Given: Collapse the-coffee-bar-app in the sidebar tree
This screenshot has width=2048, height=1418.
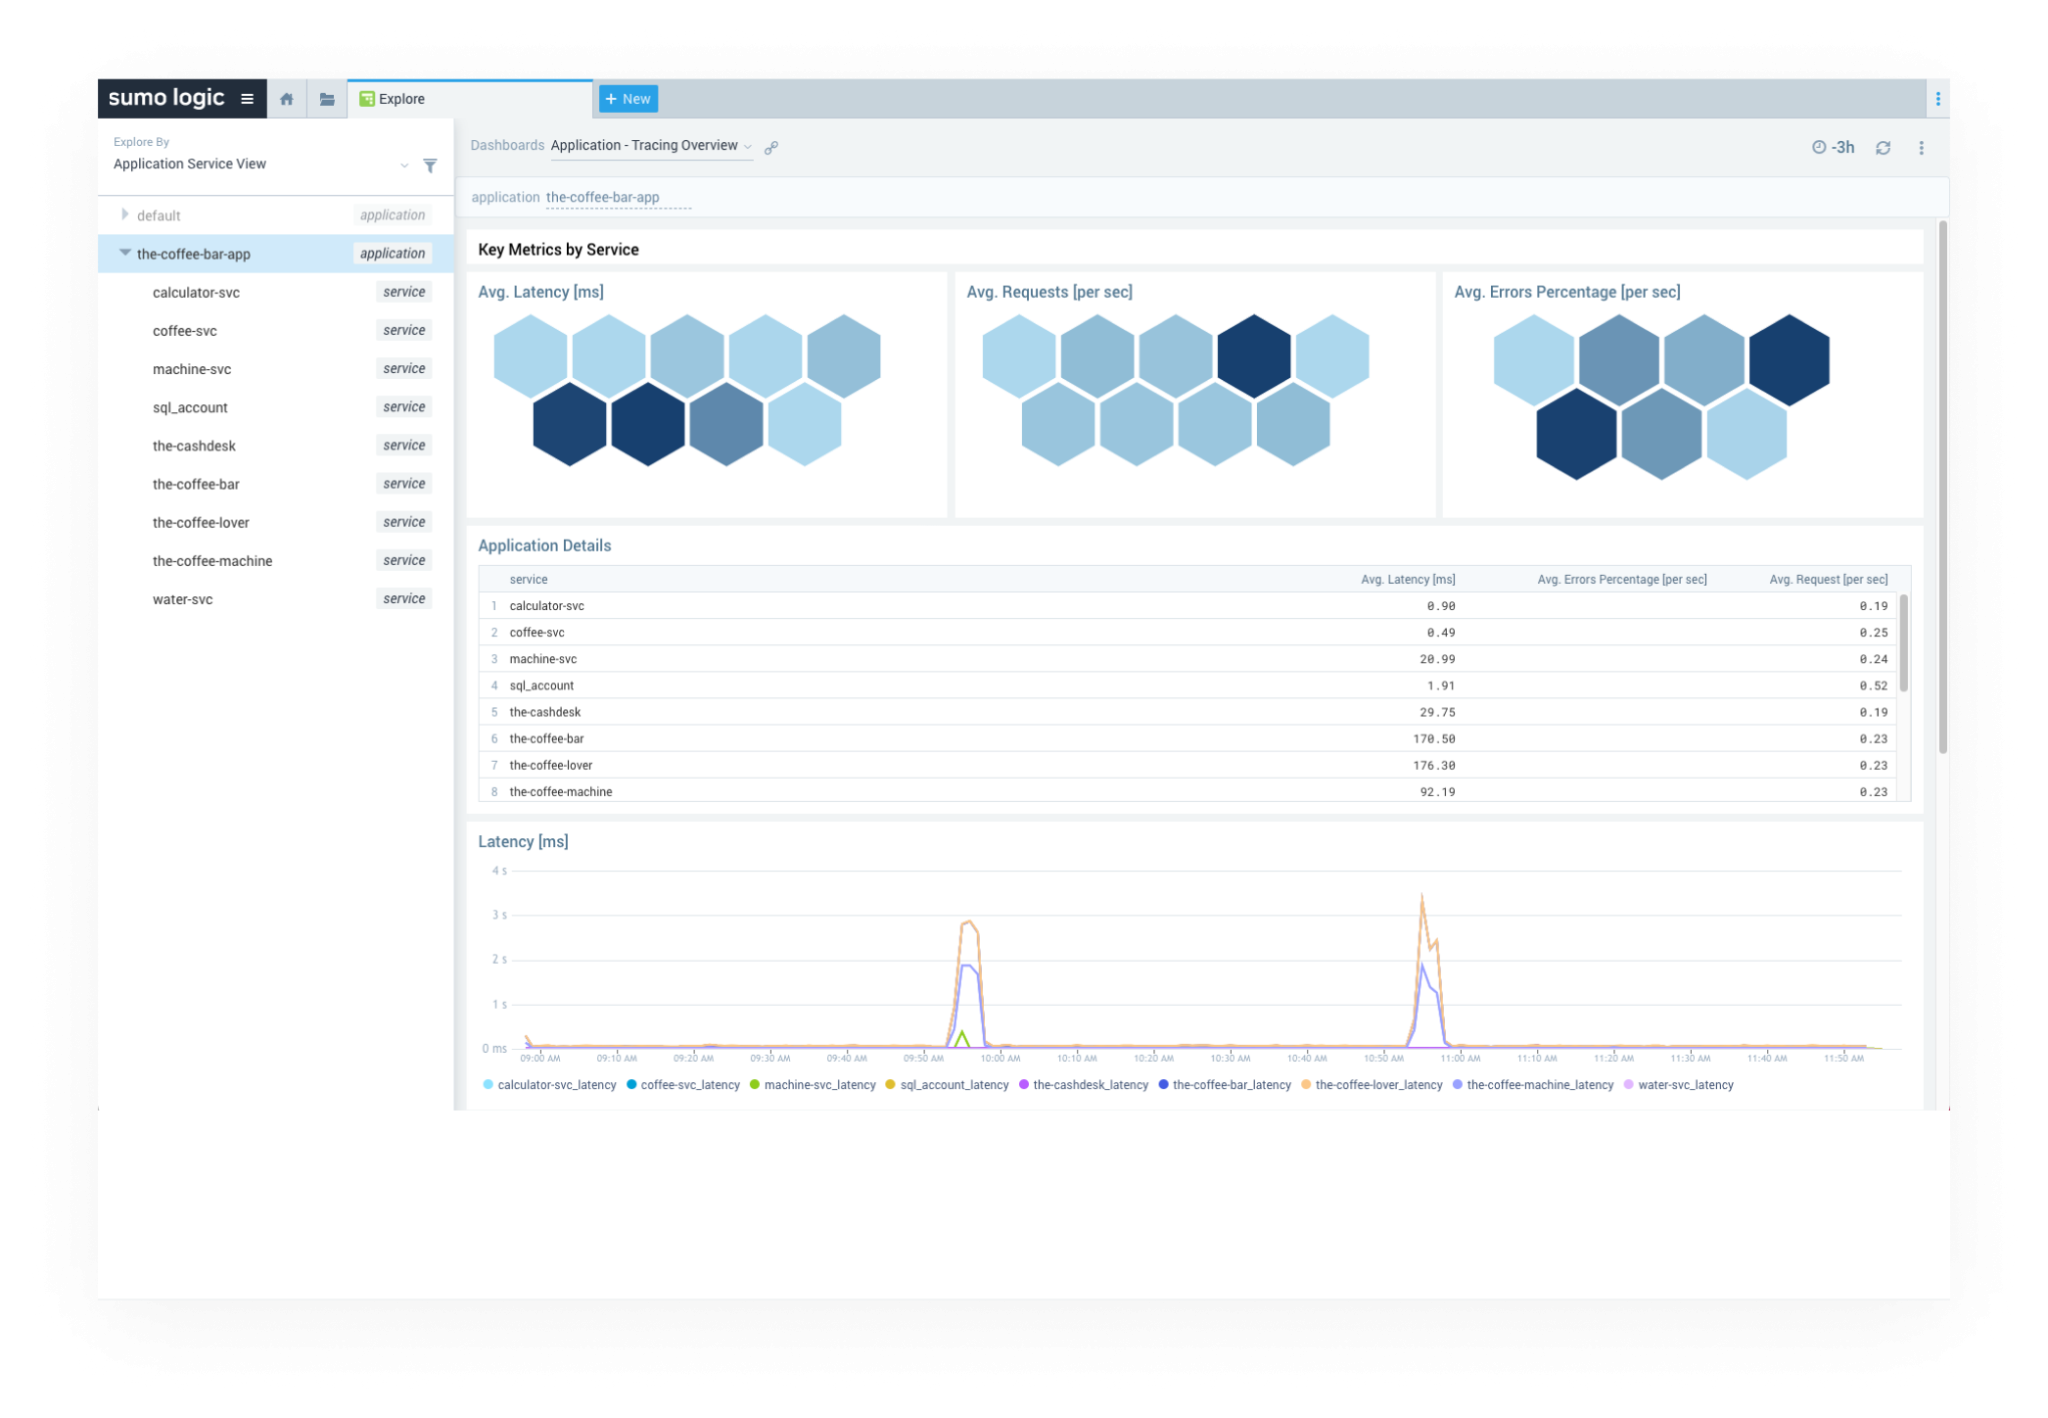Looking at the screenshot, I should click(125, 253).
